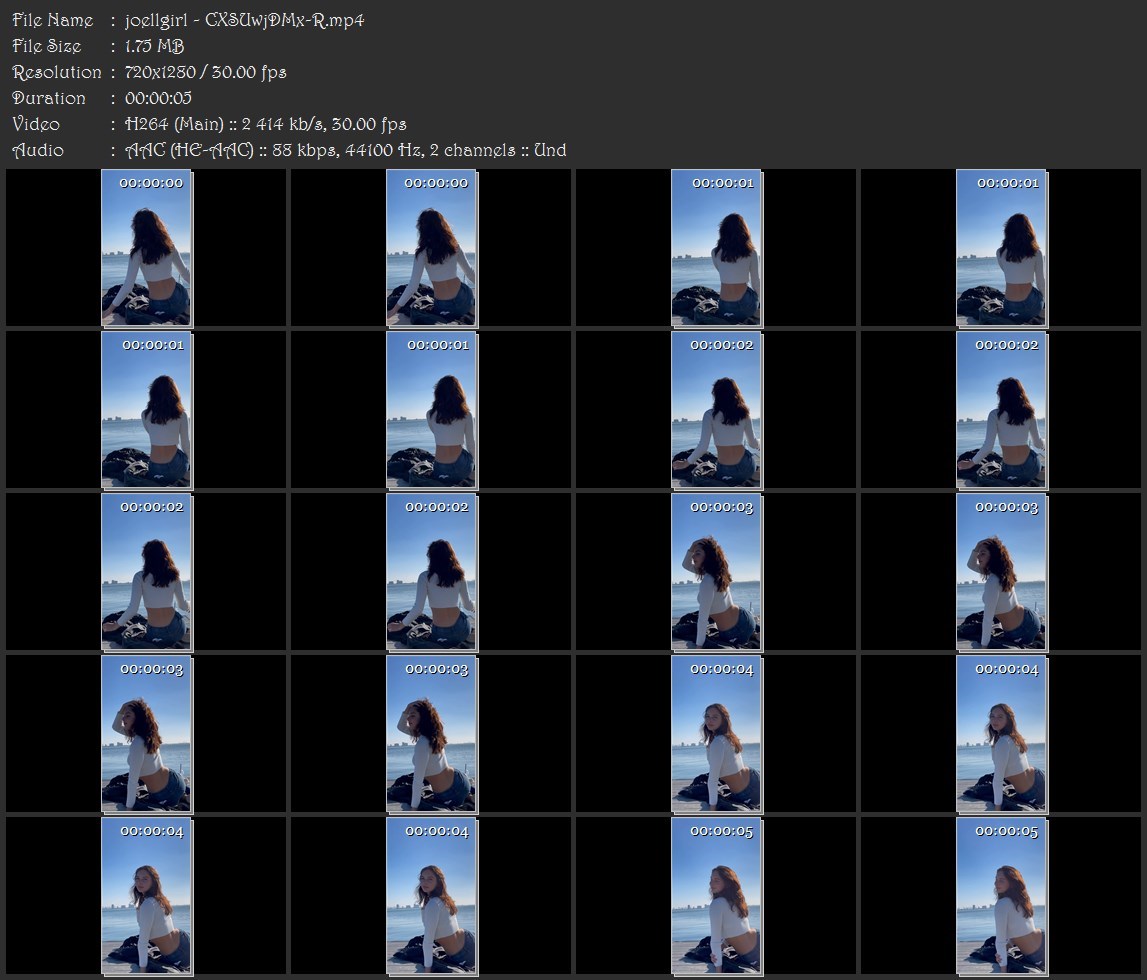
Task: Open the second thumbnail stamped 00:00:00
Action: pyautogui.click(x=432, y=248)
